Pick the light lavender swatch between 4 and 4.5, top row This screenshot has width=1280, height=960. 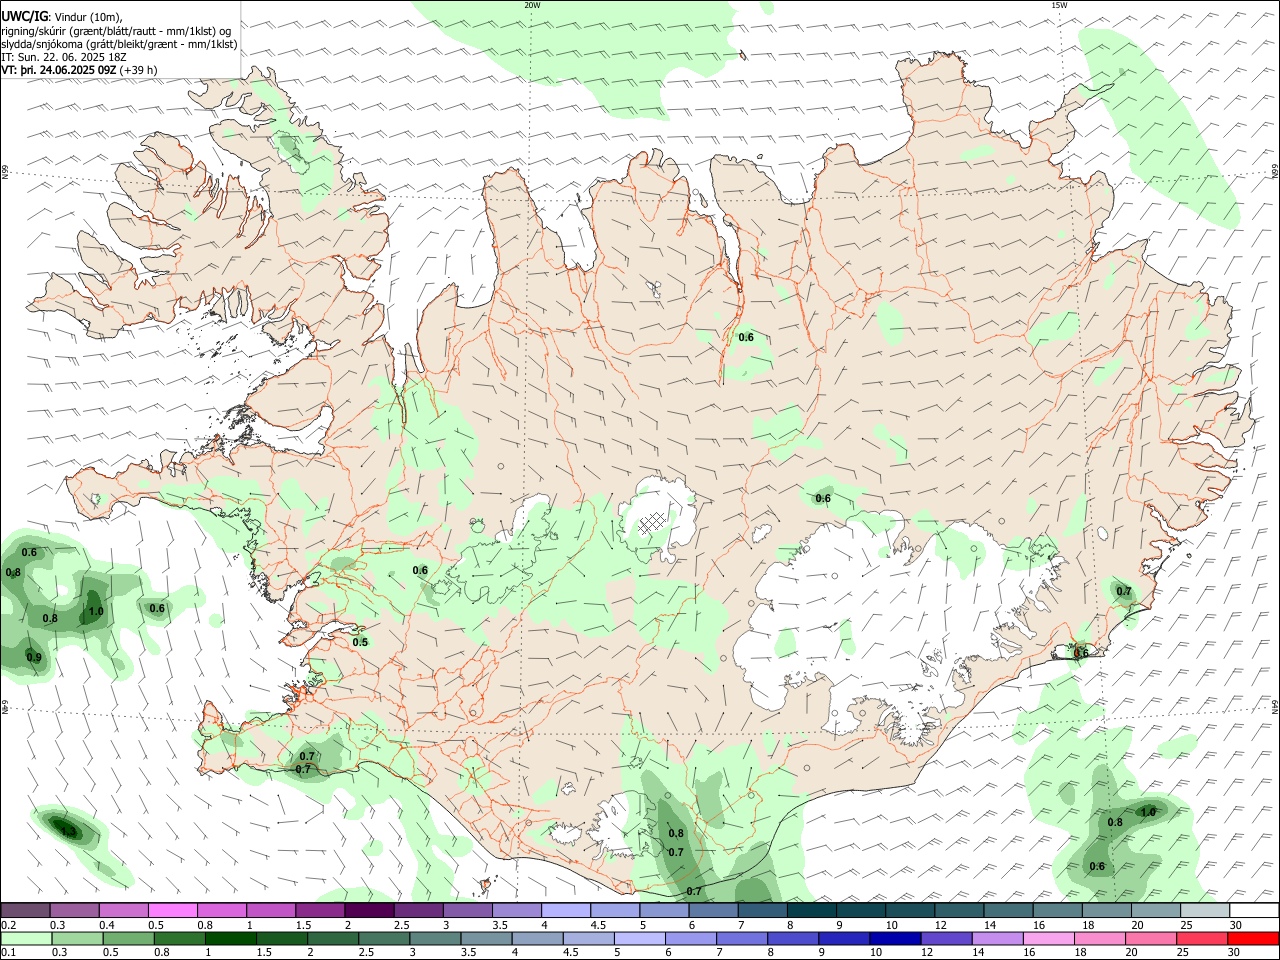click(566, 911)
